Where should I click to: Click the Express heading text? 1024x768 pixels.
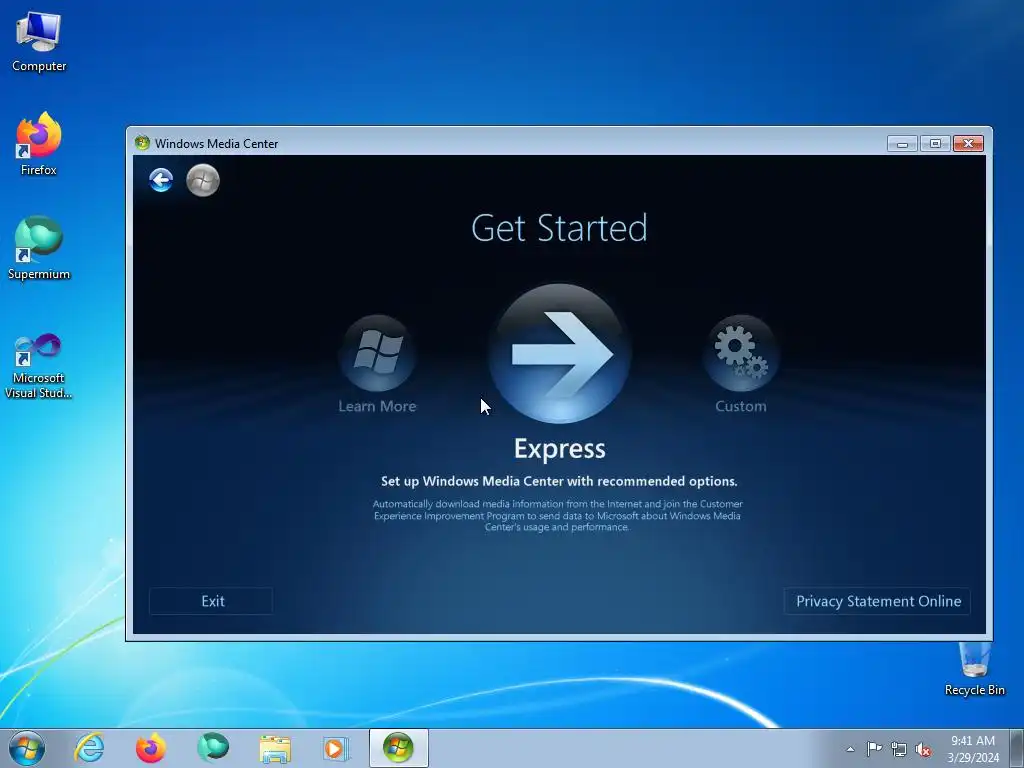pos(560,449)
